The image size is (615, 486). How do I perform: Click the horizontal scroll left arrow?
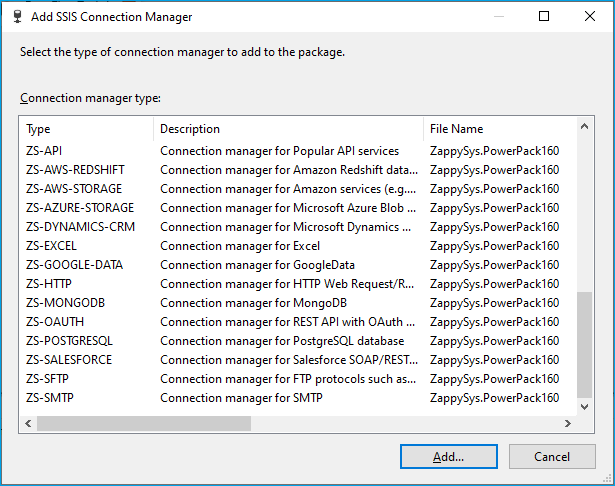click(x=28, y=423)
